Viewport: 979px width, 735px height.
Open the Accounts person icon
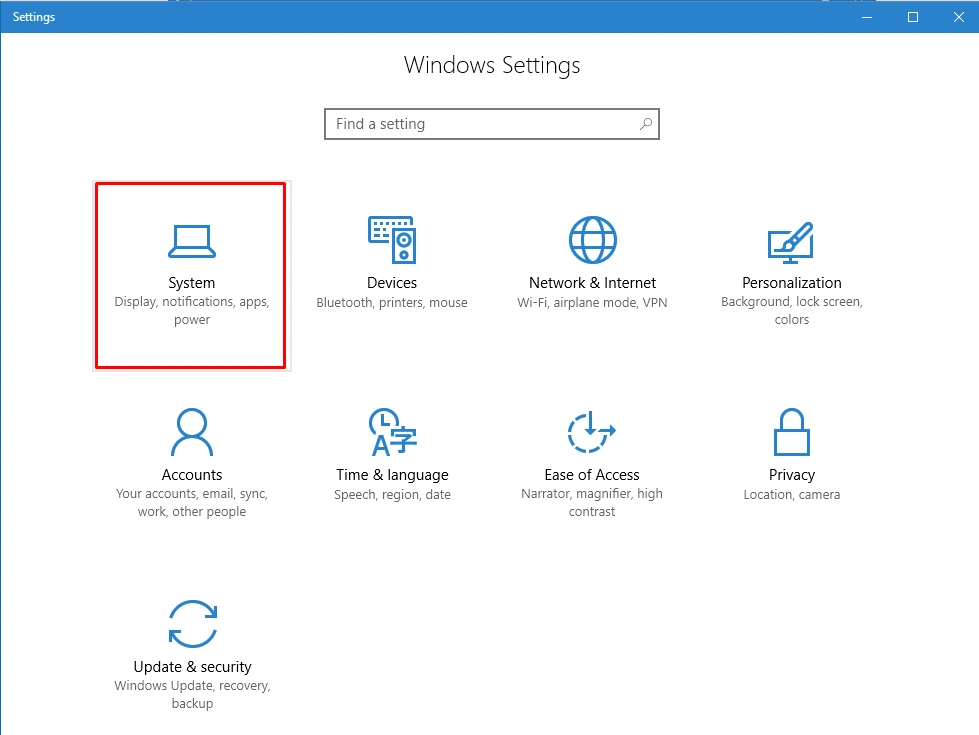pyautogui.click(x=192, y=432)
